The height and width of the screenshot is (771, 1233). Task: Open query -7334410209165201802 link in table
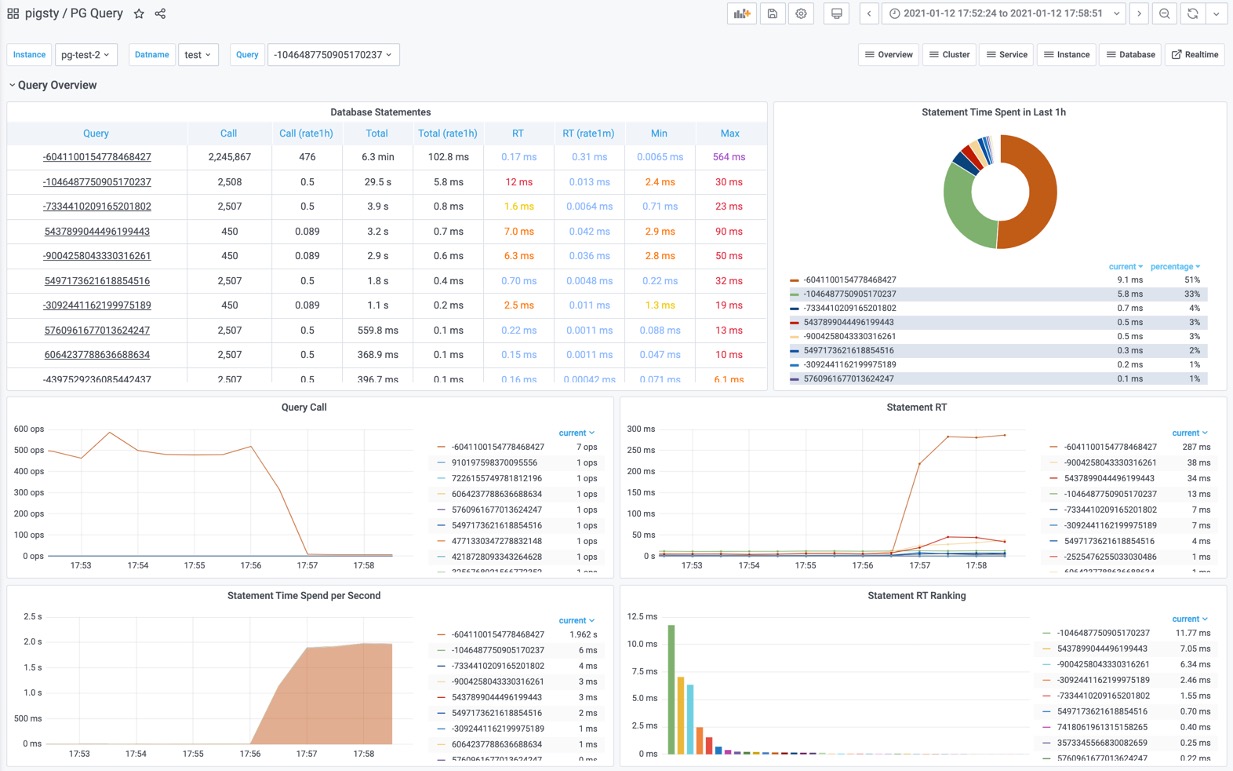pyautogui.click(x=97, y=207)
